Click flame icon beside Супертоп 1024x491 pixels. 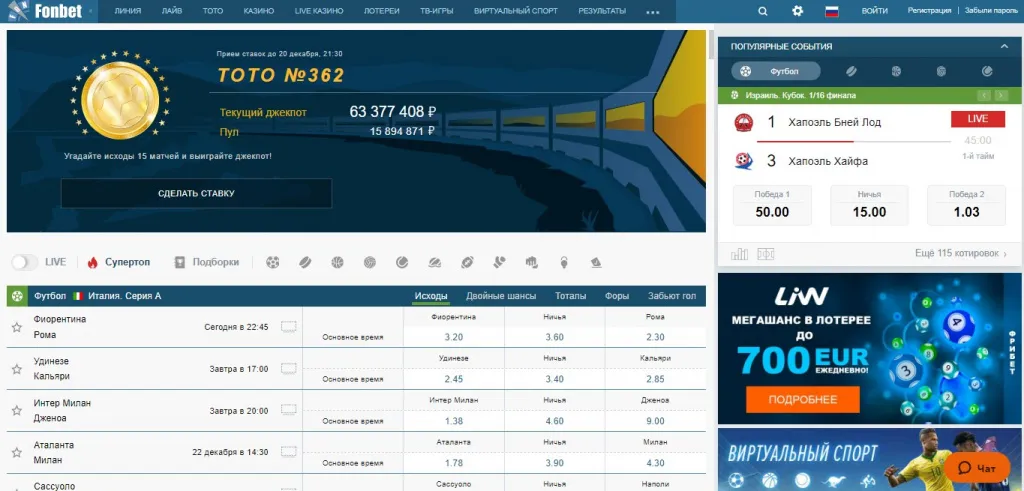pos(92,262)
